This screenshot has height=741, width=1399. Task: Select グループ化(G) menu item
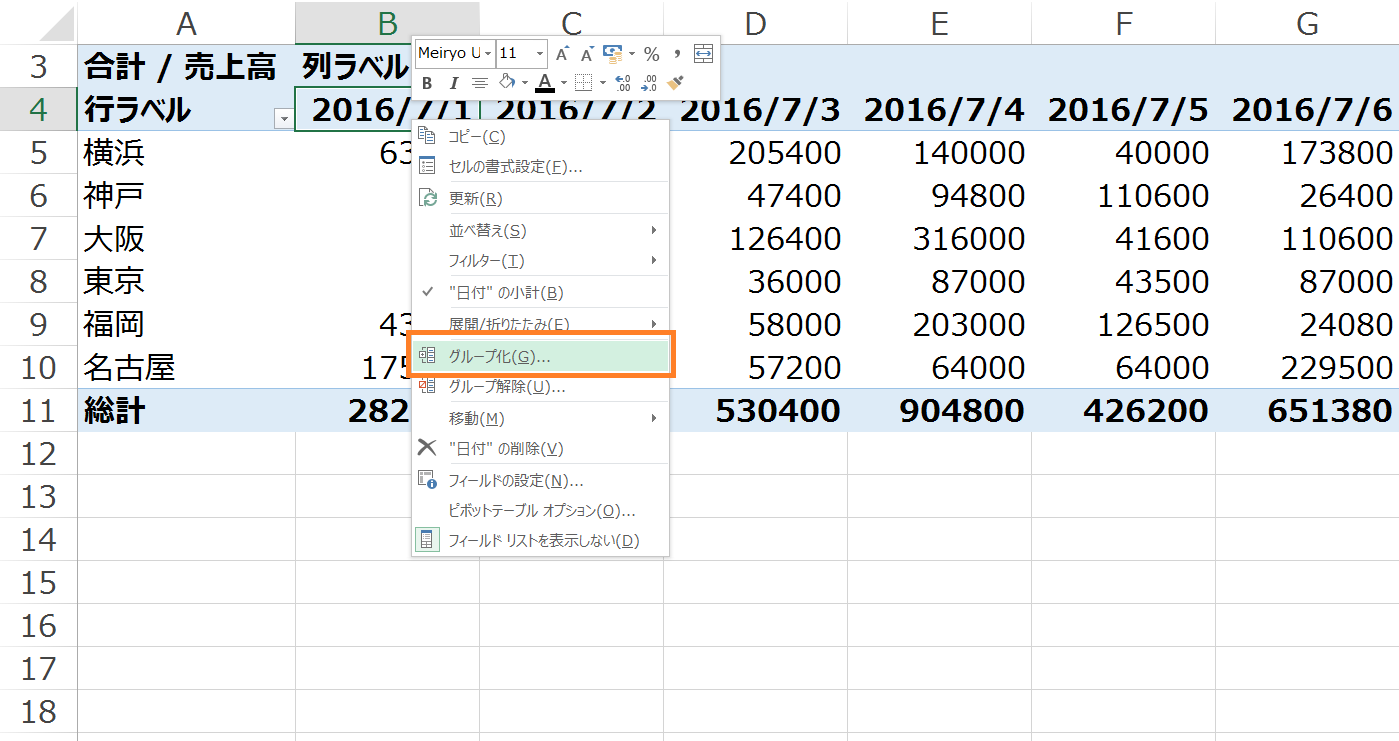(x=540, y=355)
